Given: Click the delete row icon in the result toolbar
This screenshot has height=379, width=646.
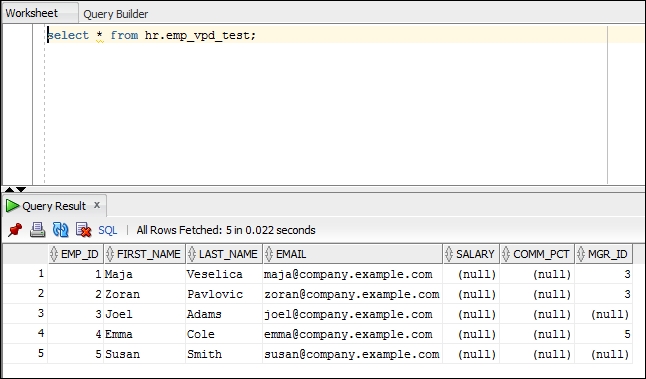Looking at the screenshot, I should pyautogui.click(x=84, y=230).
